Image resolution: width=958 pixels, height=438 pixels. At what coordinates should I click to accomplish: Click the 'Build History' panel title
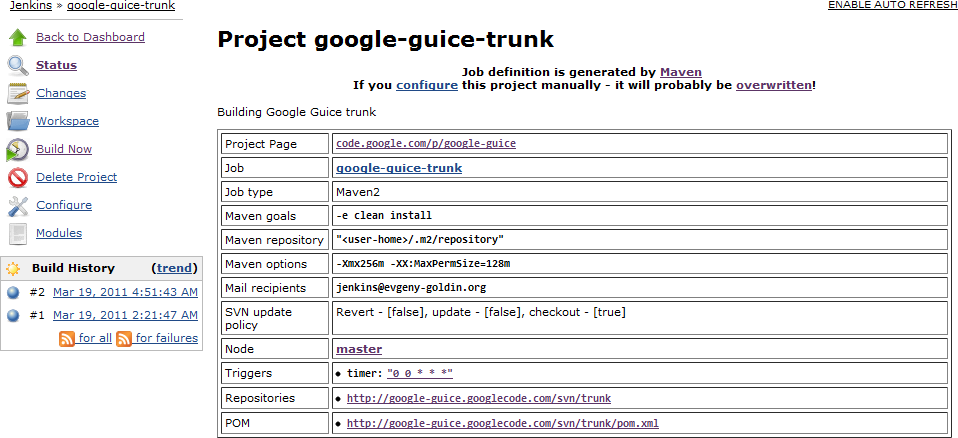(x=73, y=268)
